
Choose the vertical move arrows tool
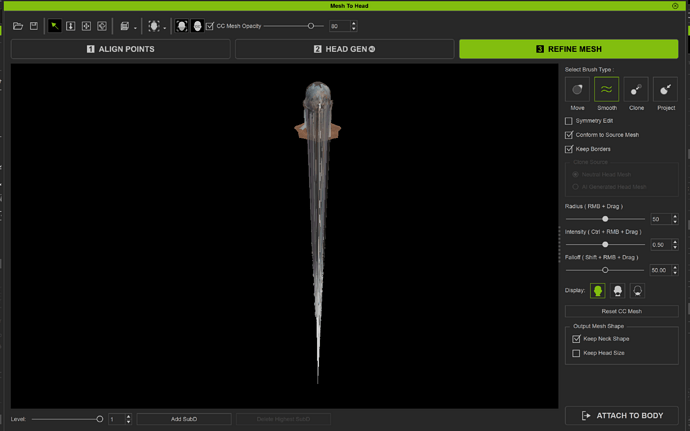point(70,26)
